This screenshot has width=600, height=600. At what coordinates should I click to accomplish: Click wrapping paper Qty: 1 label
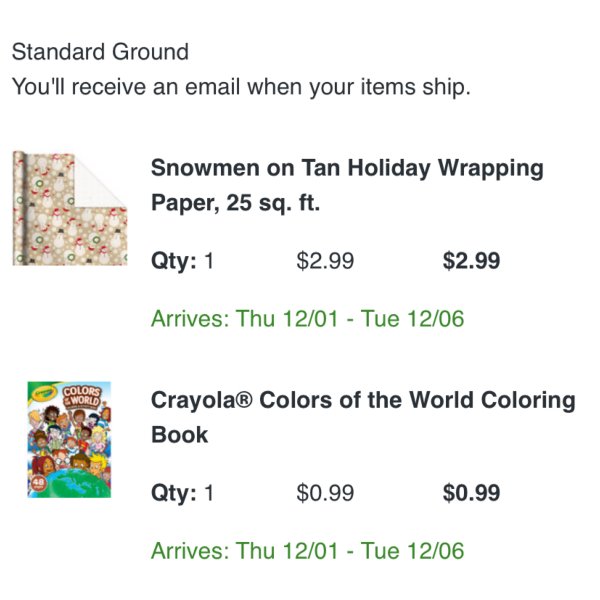tap(182, 261)
